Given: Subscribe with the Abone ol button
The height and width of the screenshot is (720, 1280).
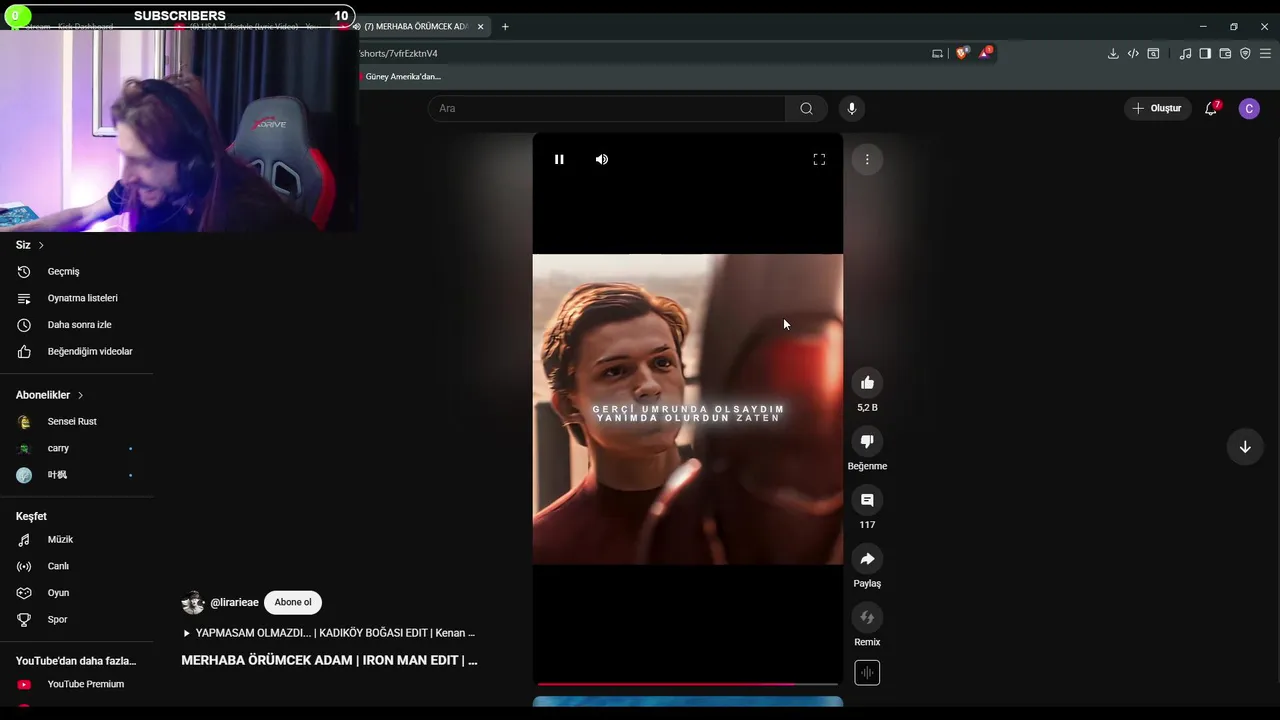Looking at the screenshot, I should click(293, 602).
